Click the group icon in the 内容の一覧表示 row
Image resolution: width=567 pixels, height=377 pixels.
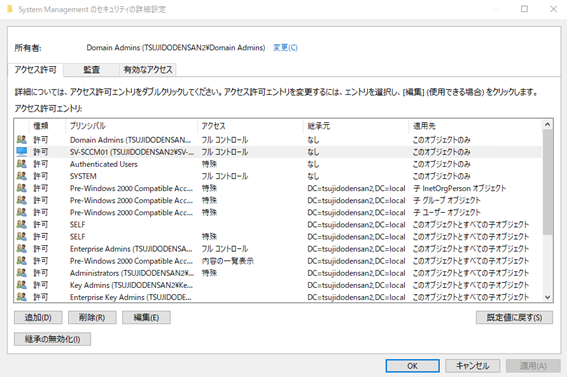coord(22,261)
